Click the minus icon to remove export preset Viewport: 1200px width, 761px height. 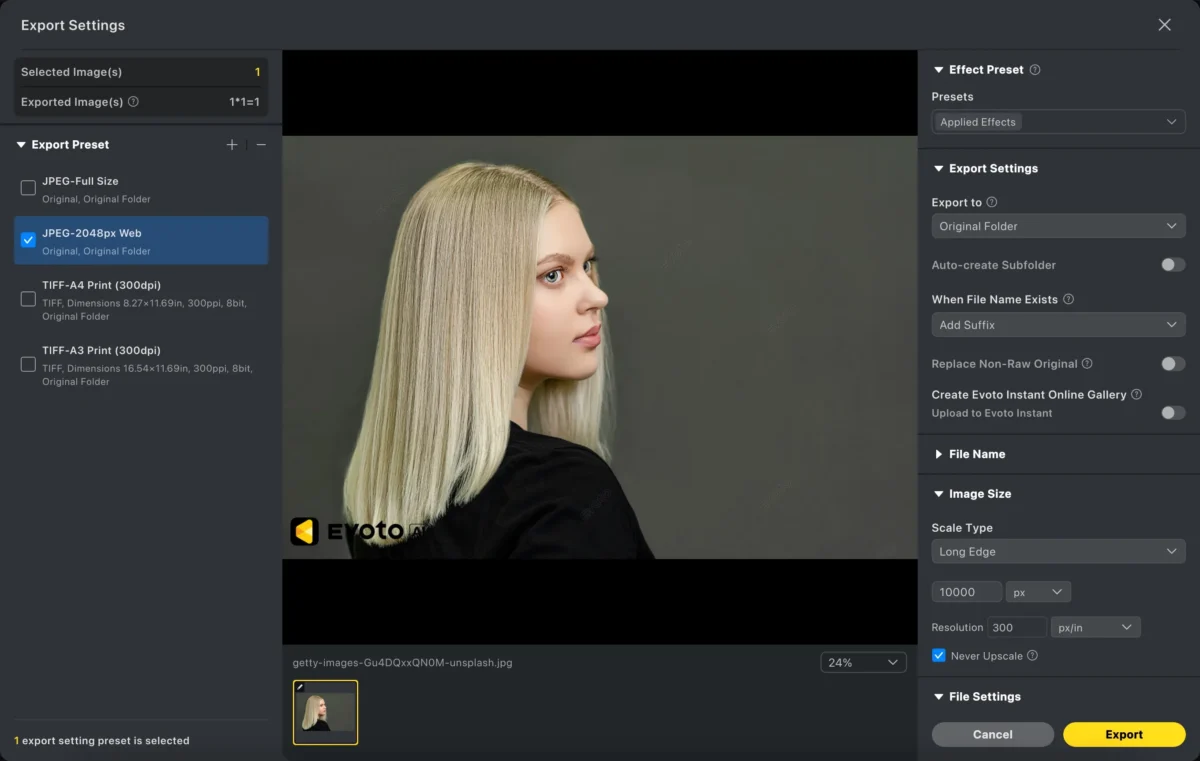pos(261,145)
